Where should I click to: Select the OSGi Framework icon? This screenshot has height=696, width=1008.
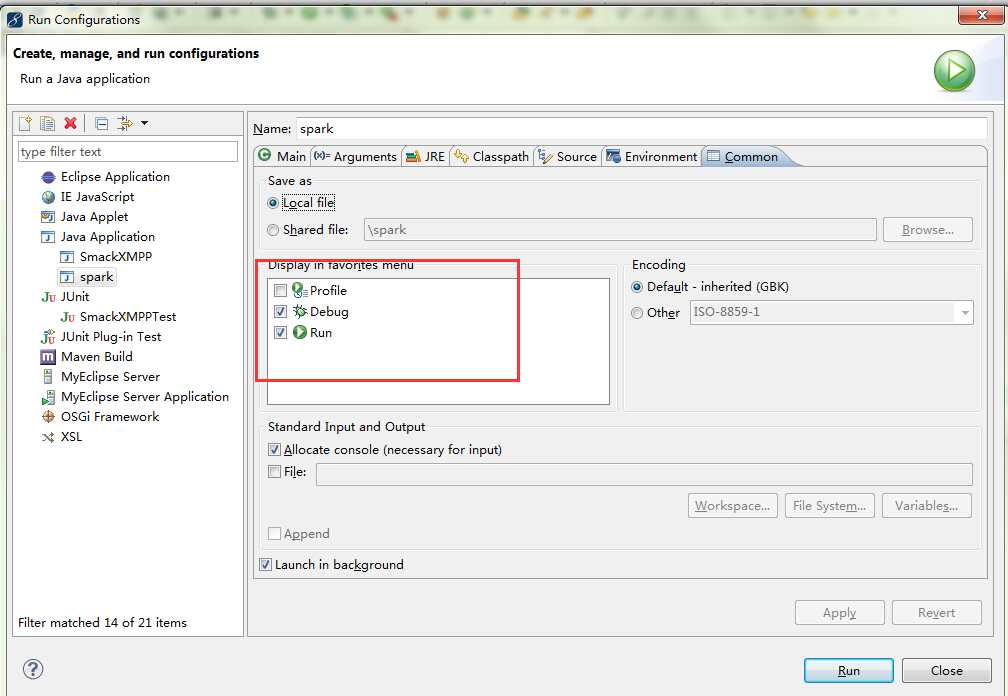click(x=48, y=416)
